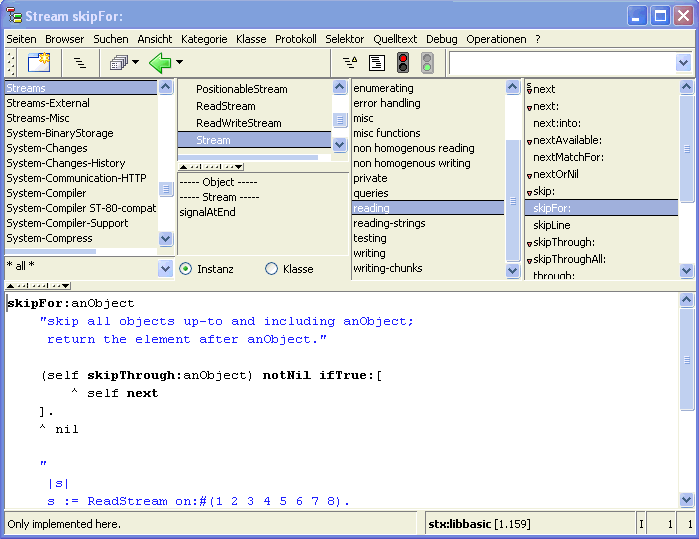Select the skipThrough: method
The image size is (699, 539).
[x=601, y=242]
